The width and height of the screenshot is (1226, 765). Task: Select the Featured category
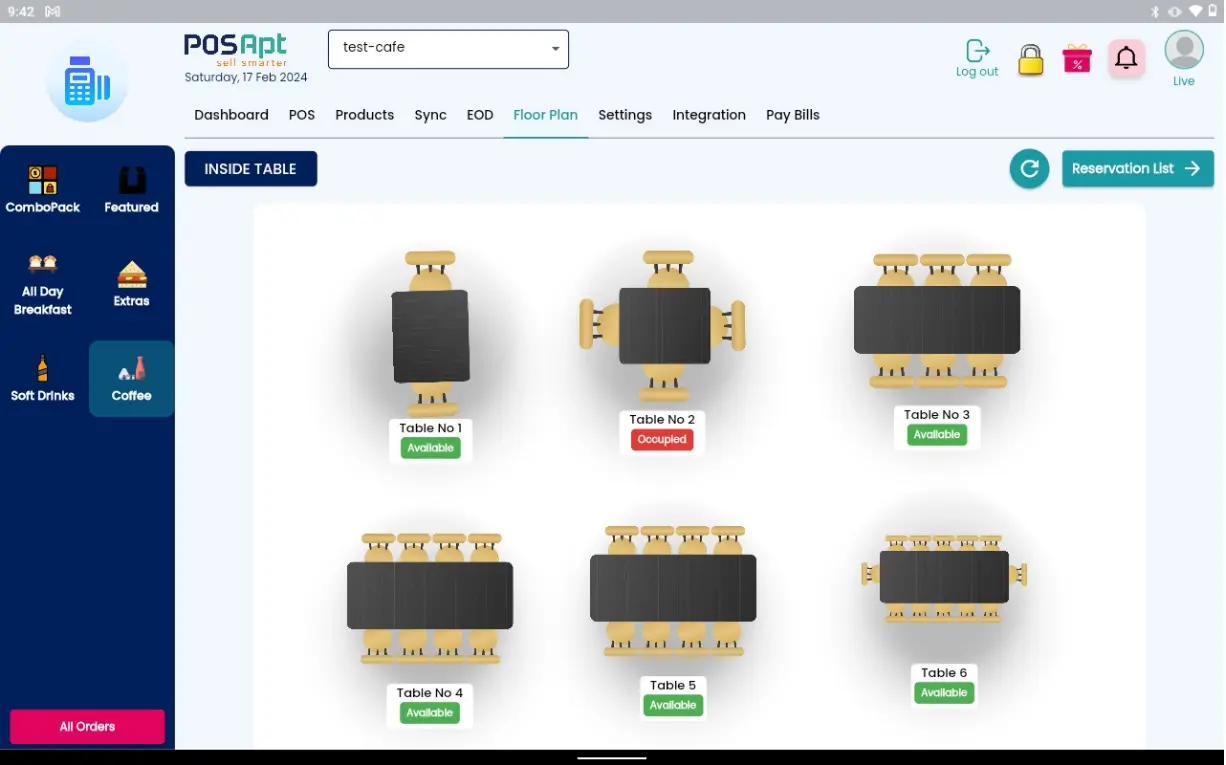click(131, 190)
